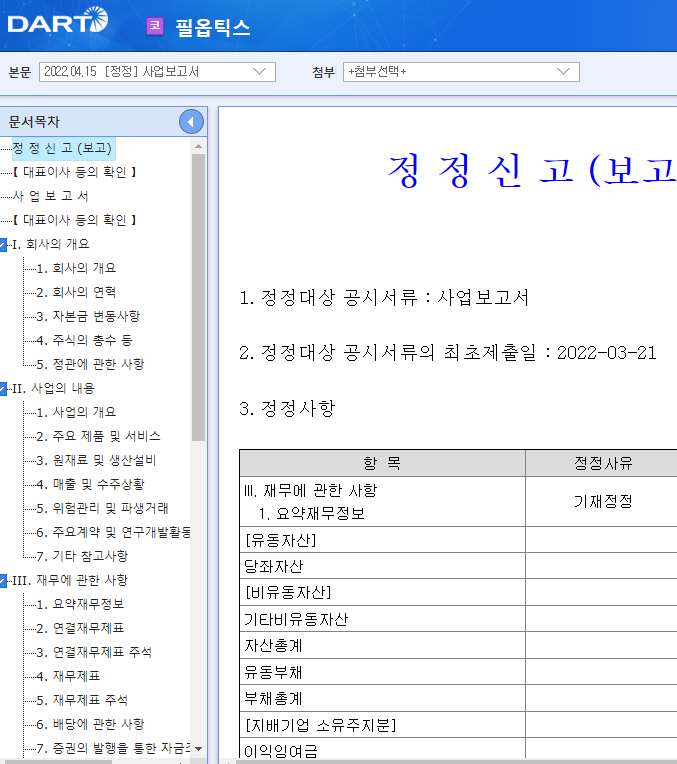
Task: Click the [유동자산] table row
Action: point(458,540)
